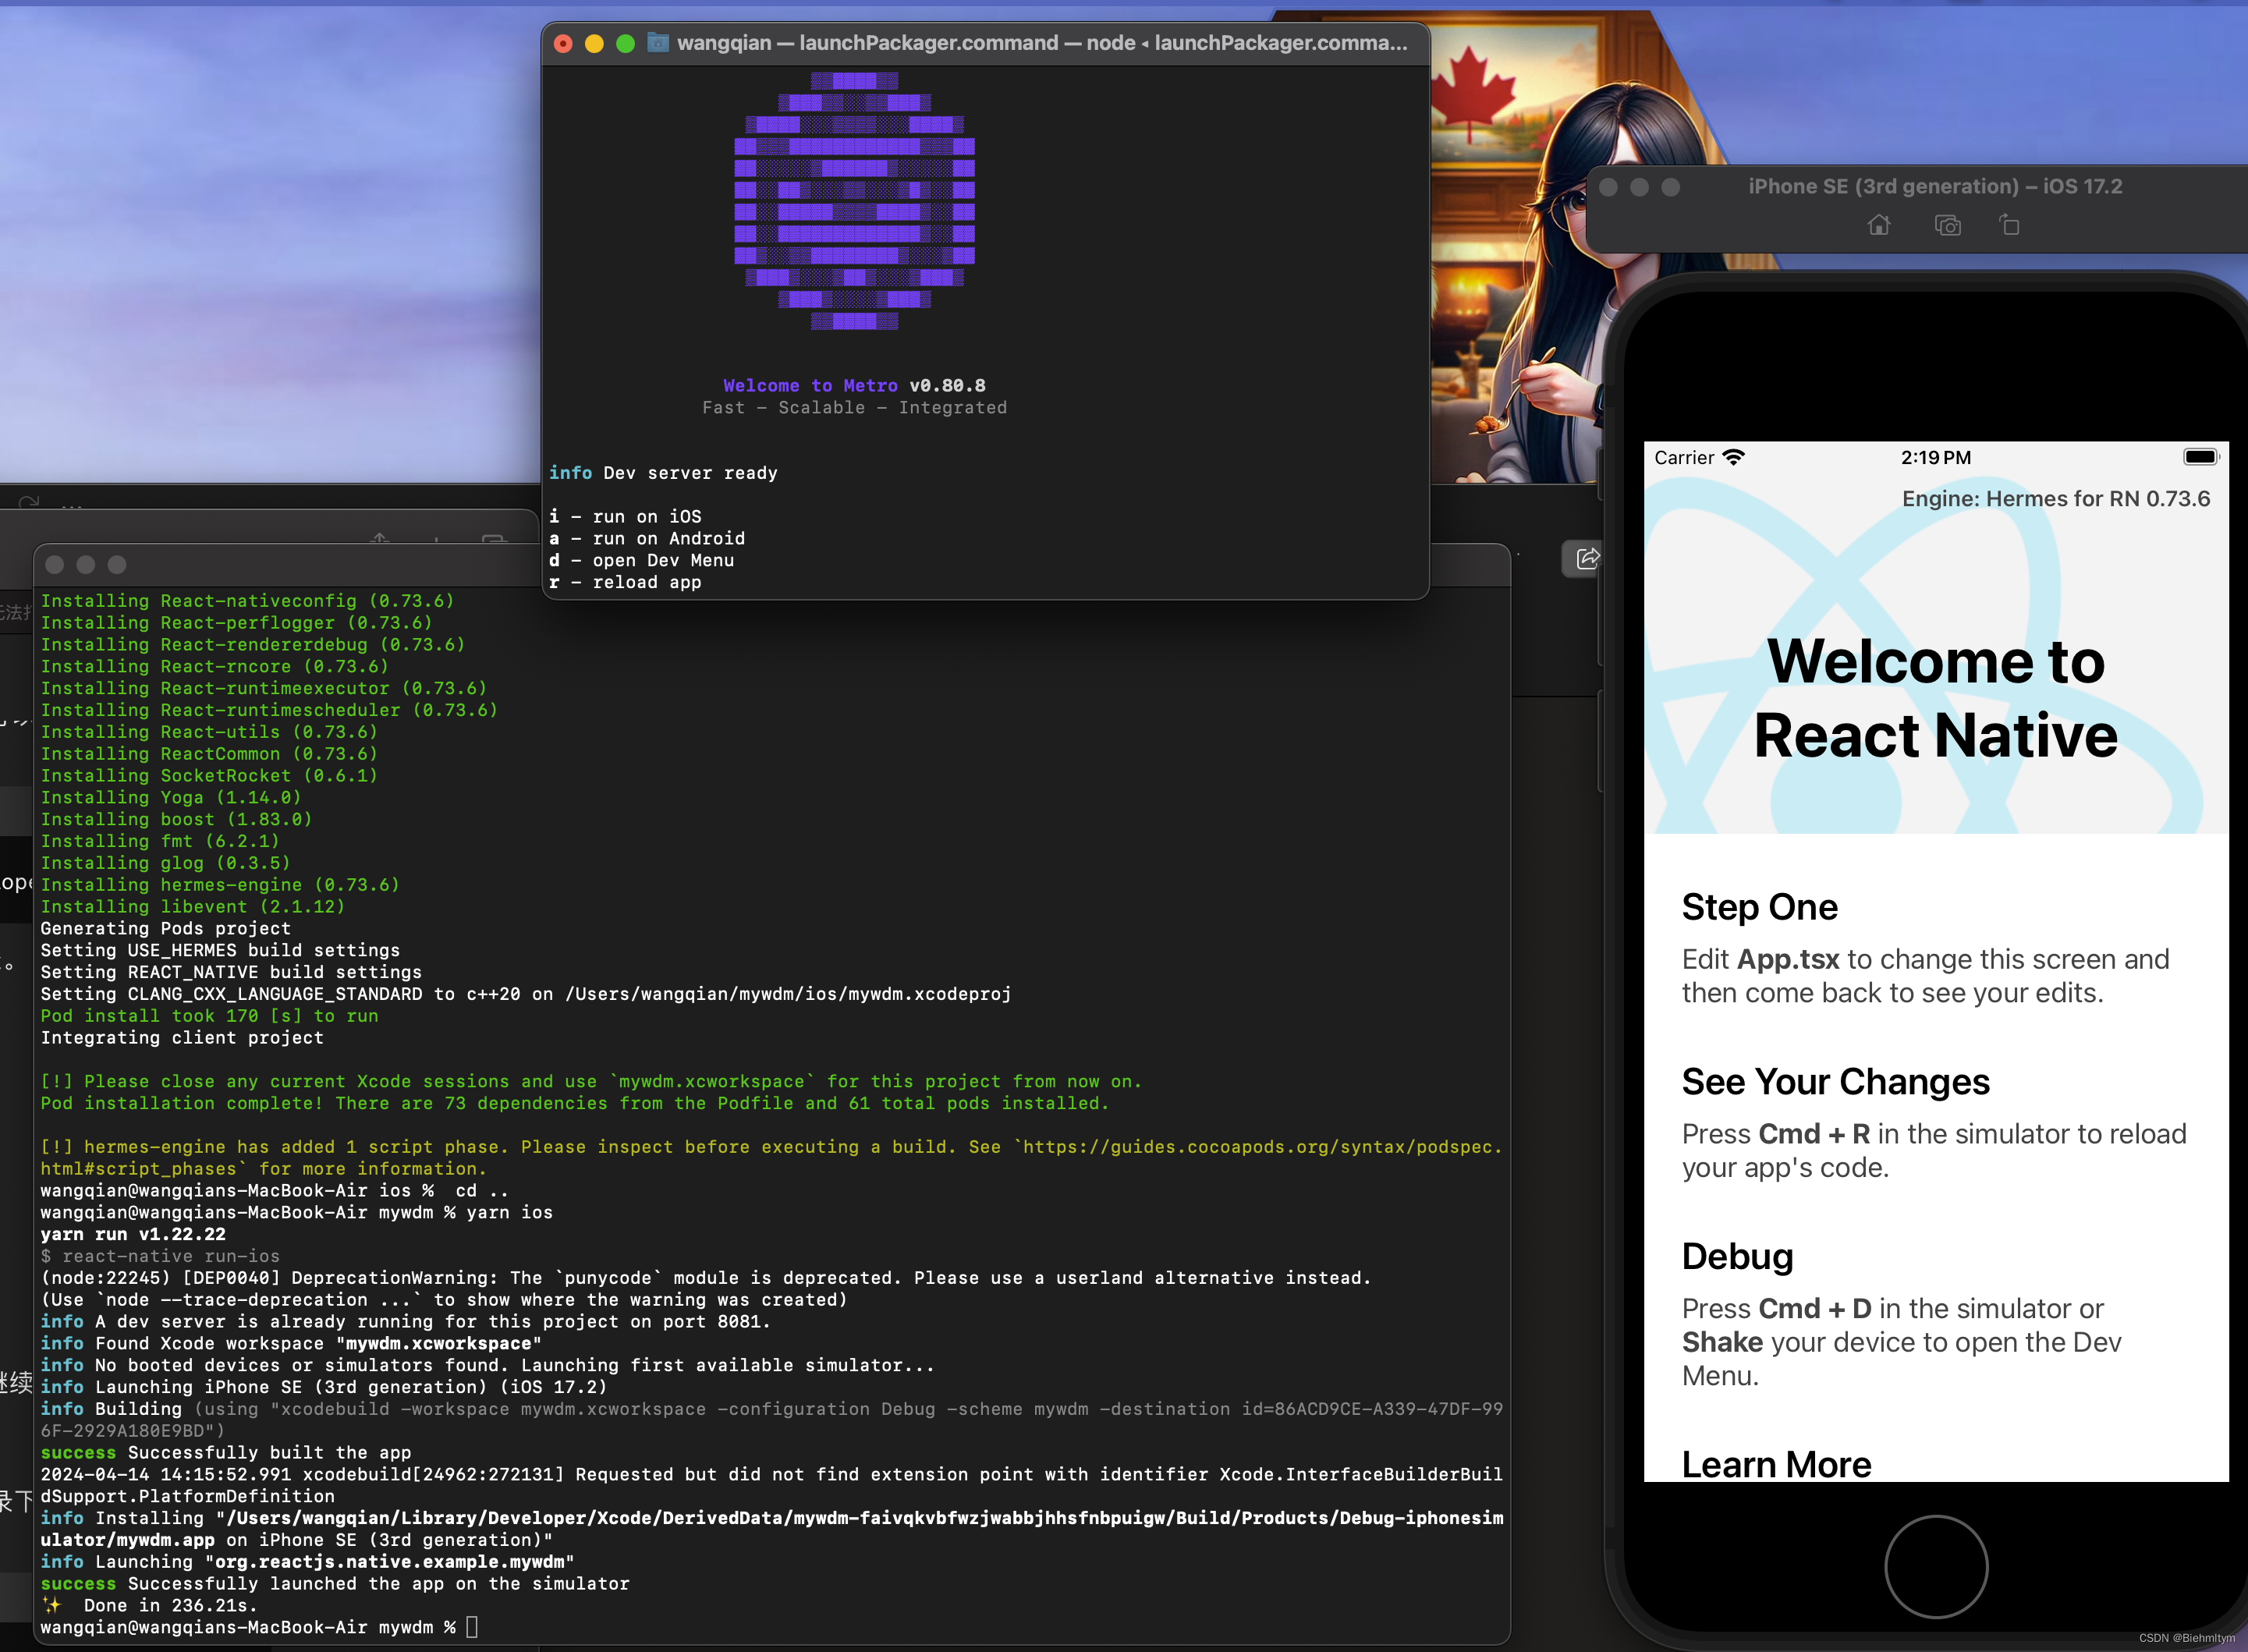Rotate the device using Simulator toolbar icon
The height and width of the screenshot is (1652, 2248).
point(2009,225)
